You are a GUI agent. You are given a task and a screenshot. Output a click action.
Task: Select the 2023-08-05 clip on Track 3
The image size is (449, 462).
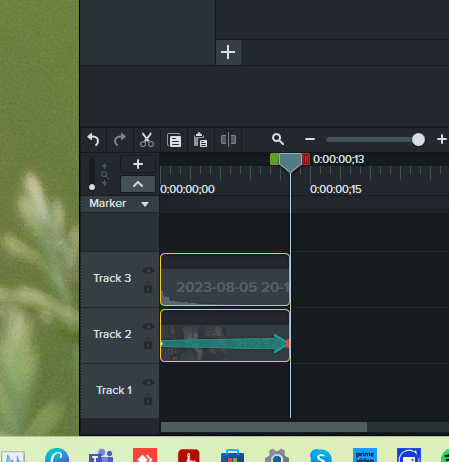click(x=225, y=279)
